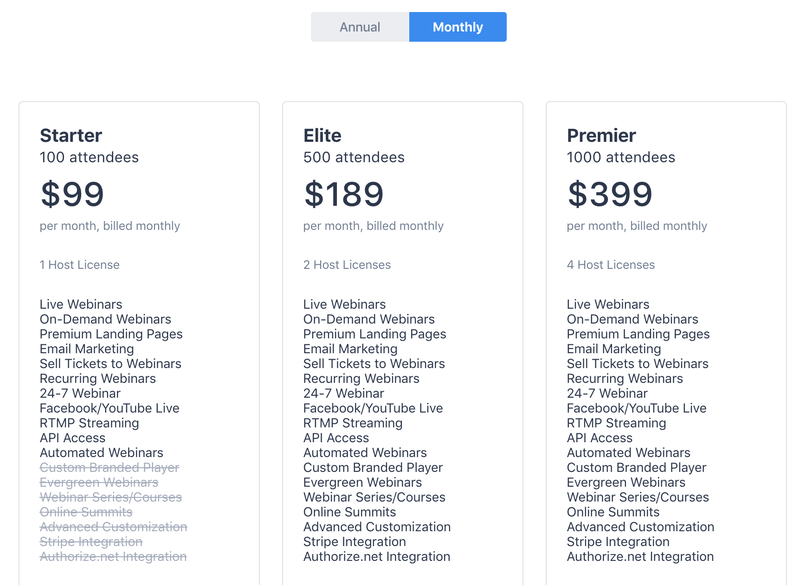Select the Monthly billing option
This screenshot has width=800, height=585.
(x=458, y=27)
